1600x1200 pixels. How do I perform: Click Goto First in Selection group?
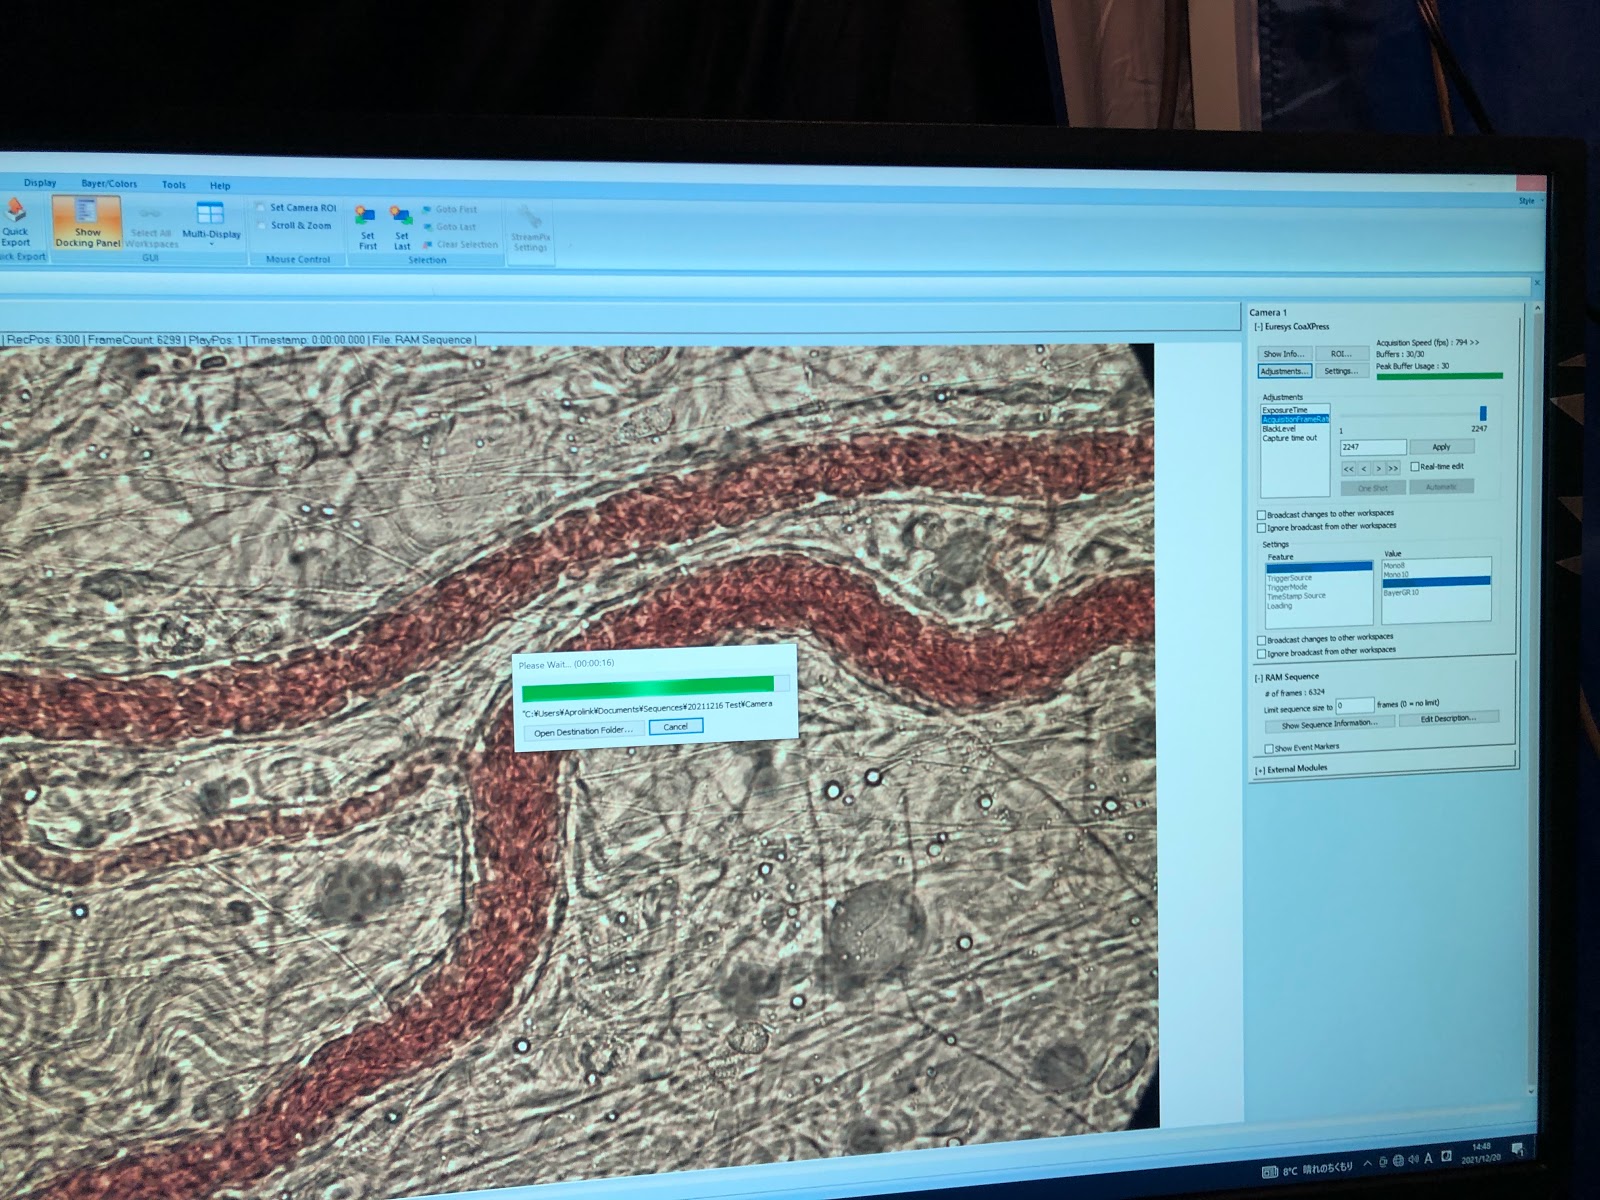click(450, 209)
